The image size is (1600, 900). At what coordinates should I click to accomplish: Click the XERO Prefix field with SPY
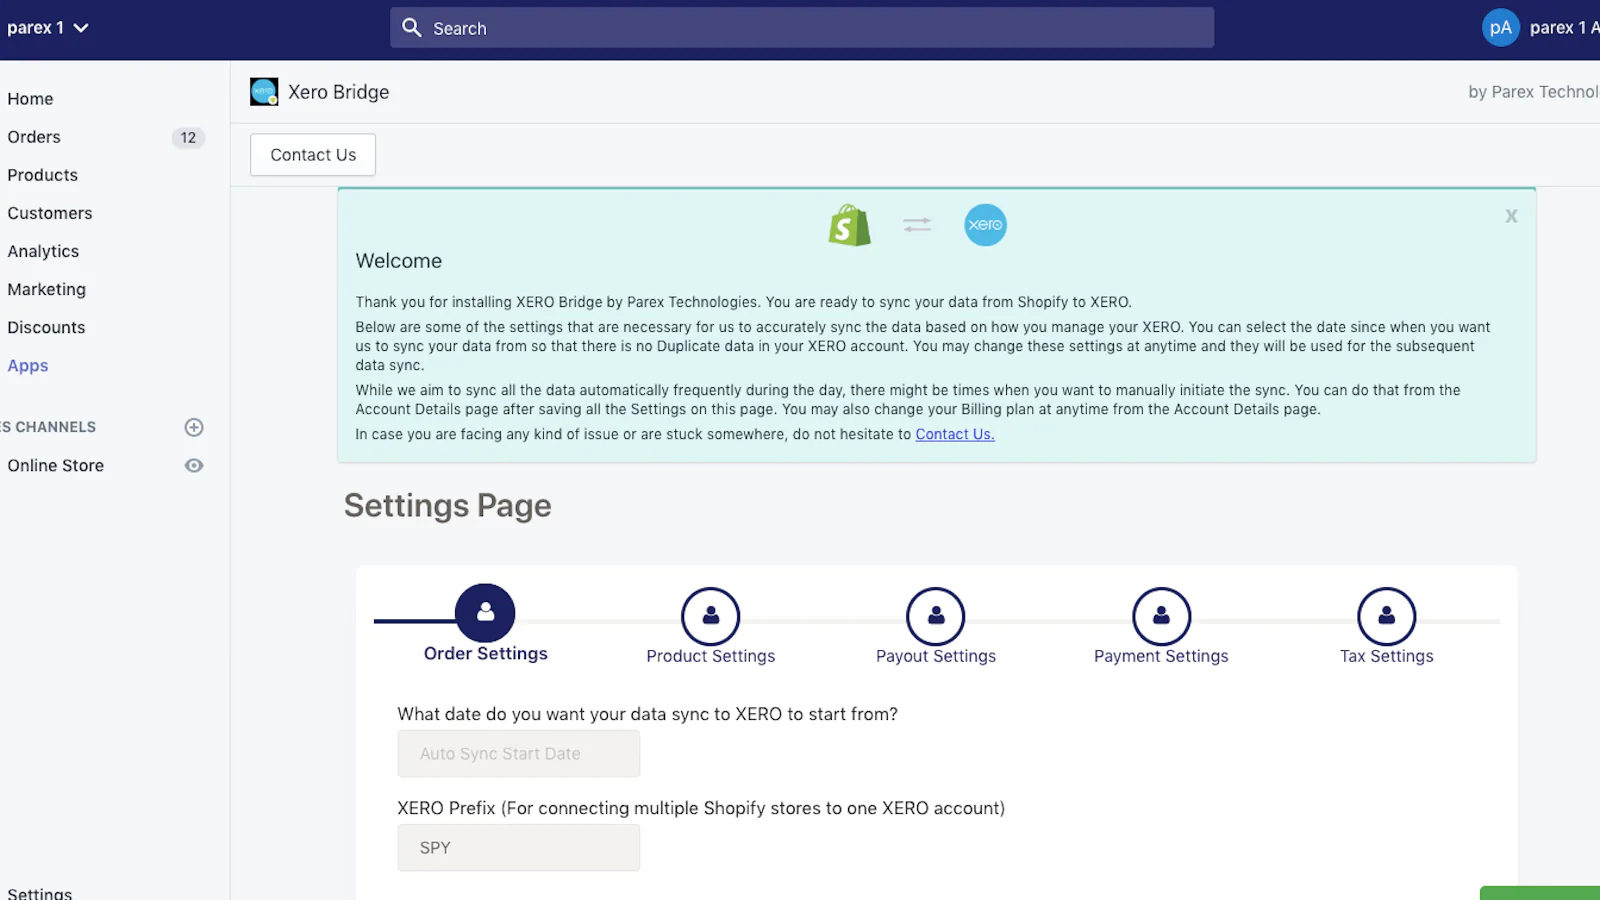[518, 848]
